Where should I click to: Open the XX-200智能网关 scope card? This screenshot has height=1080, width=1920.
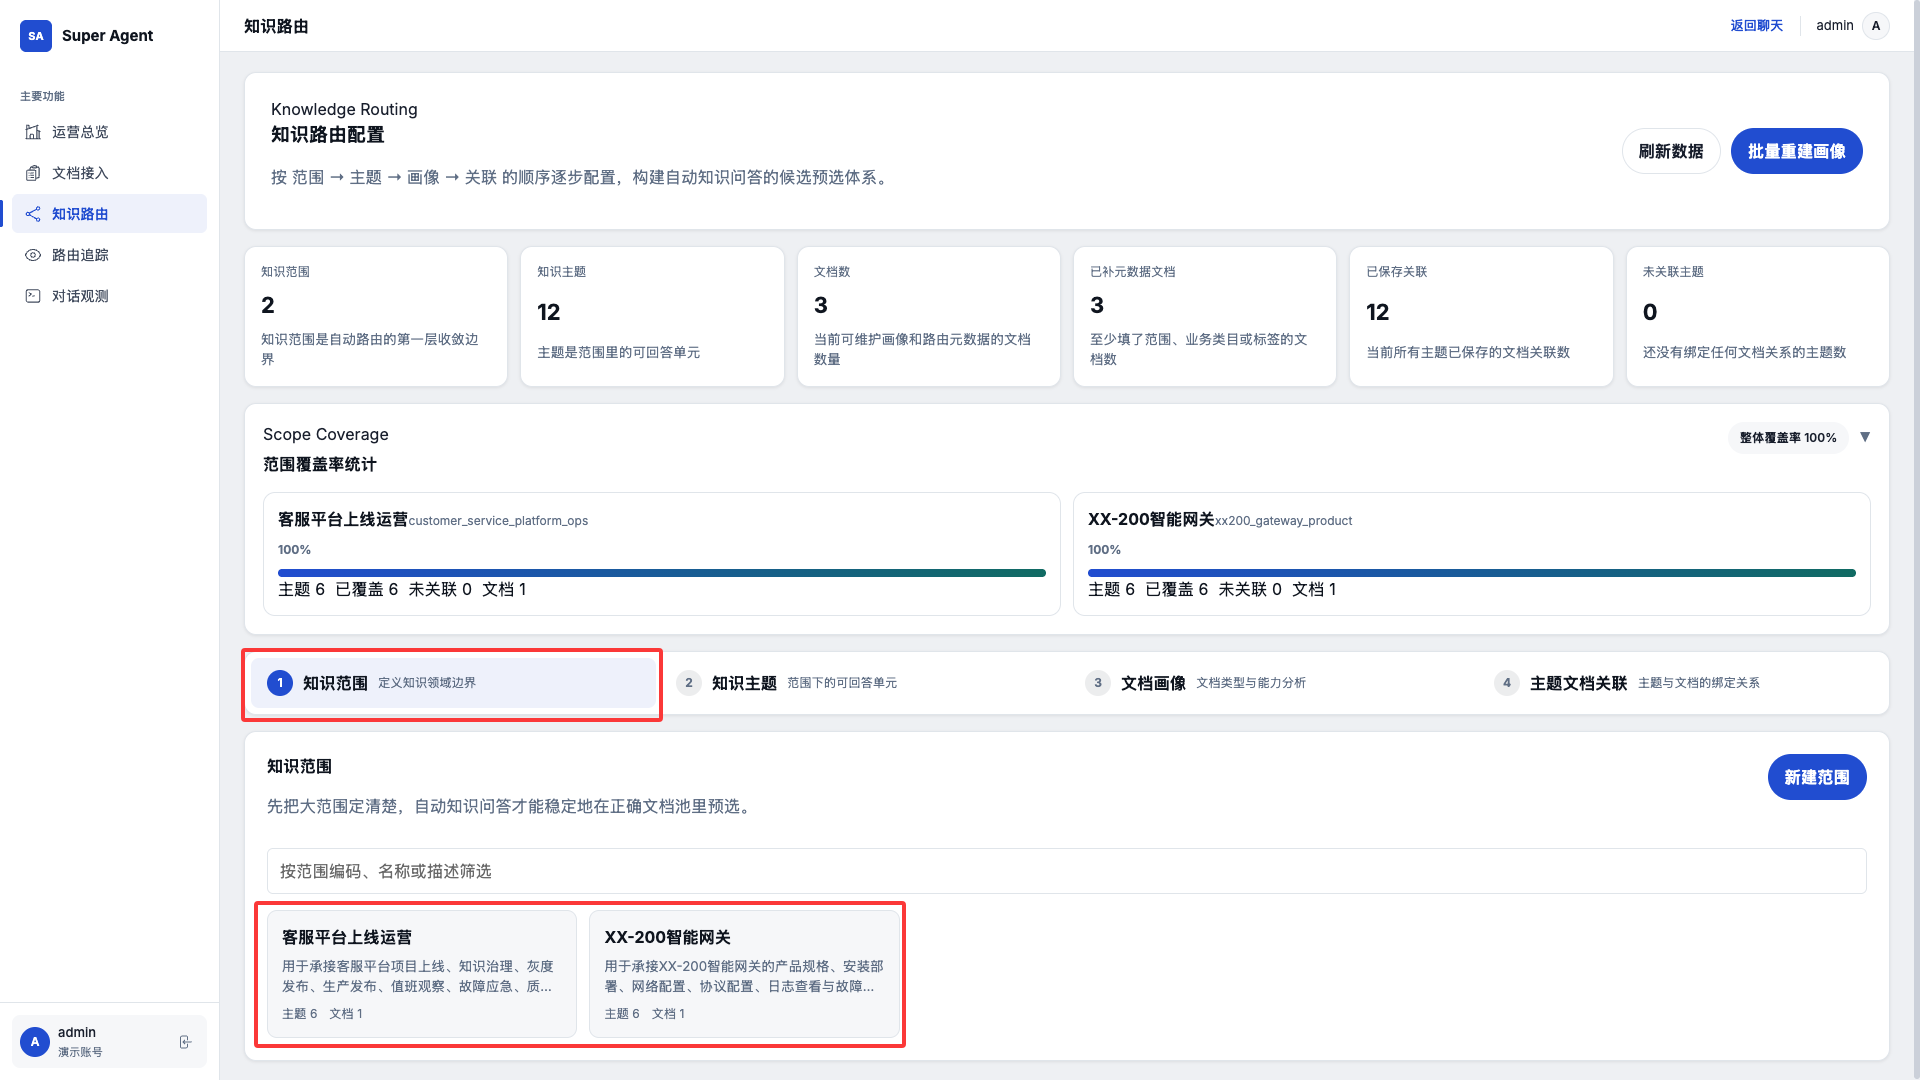coord(743,973)
